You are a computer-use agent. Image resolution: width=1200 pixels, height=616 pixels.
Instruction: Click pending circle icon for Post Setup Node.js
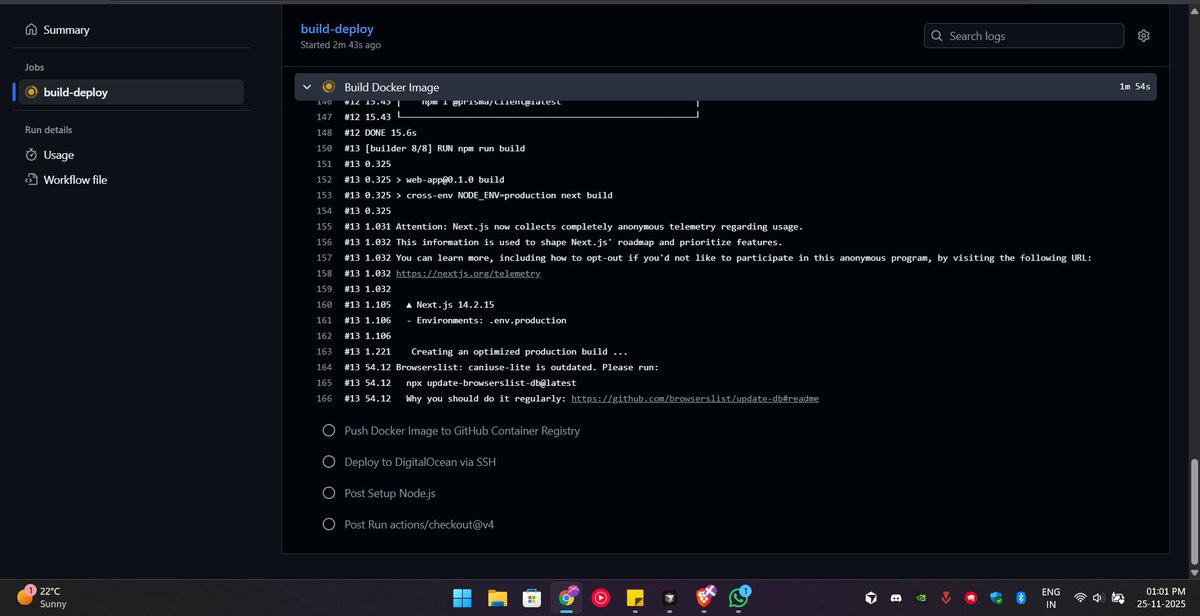point(328,493)
